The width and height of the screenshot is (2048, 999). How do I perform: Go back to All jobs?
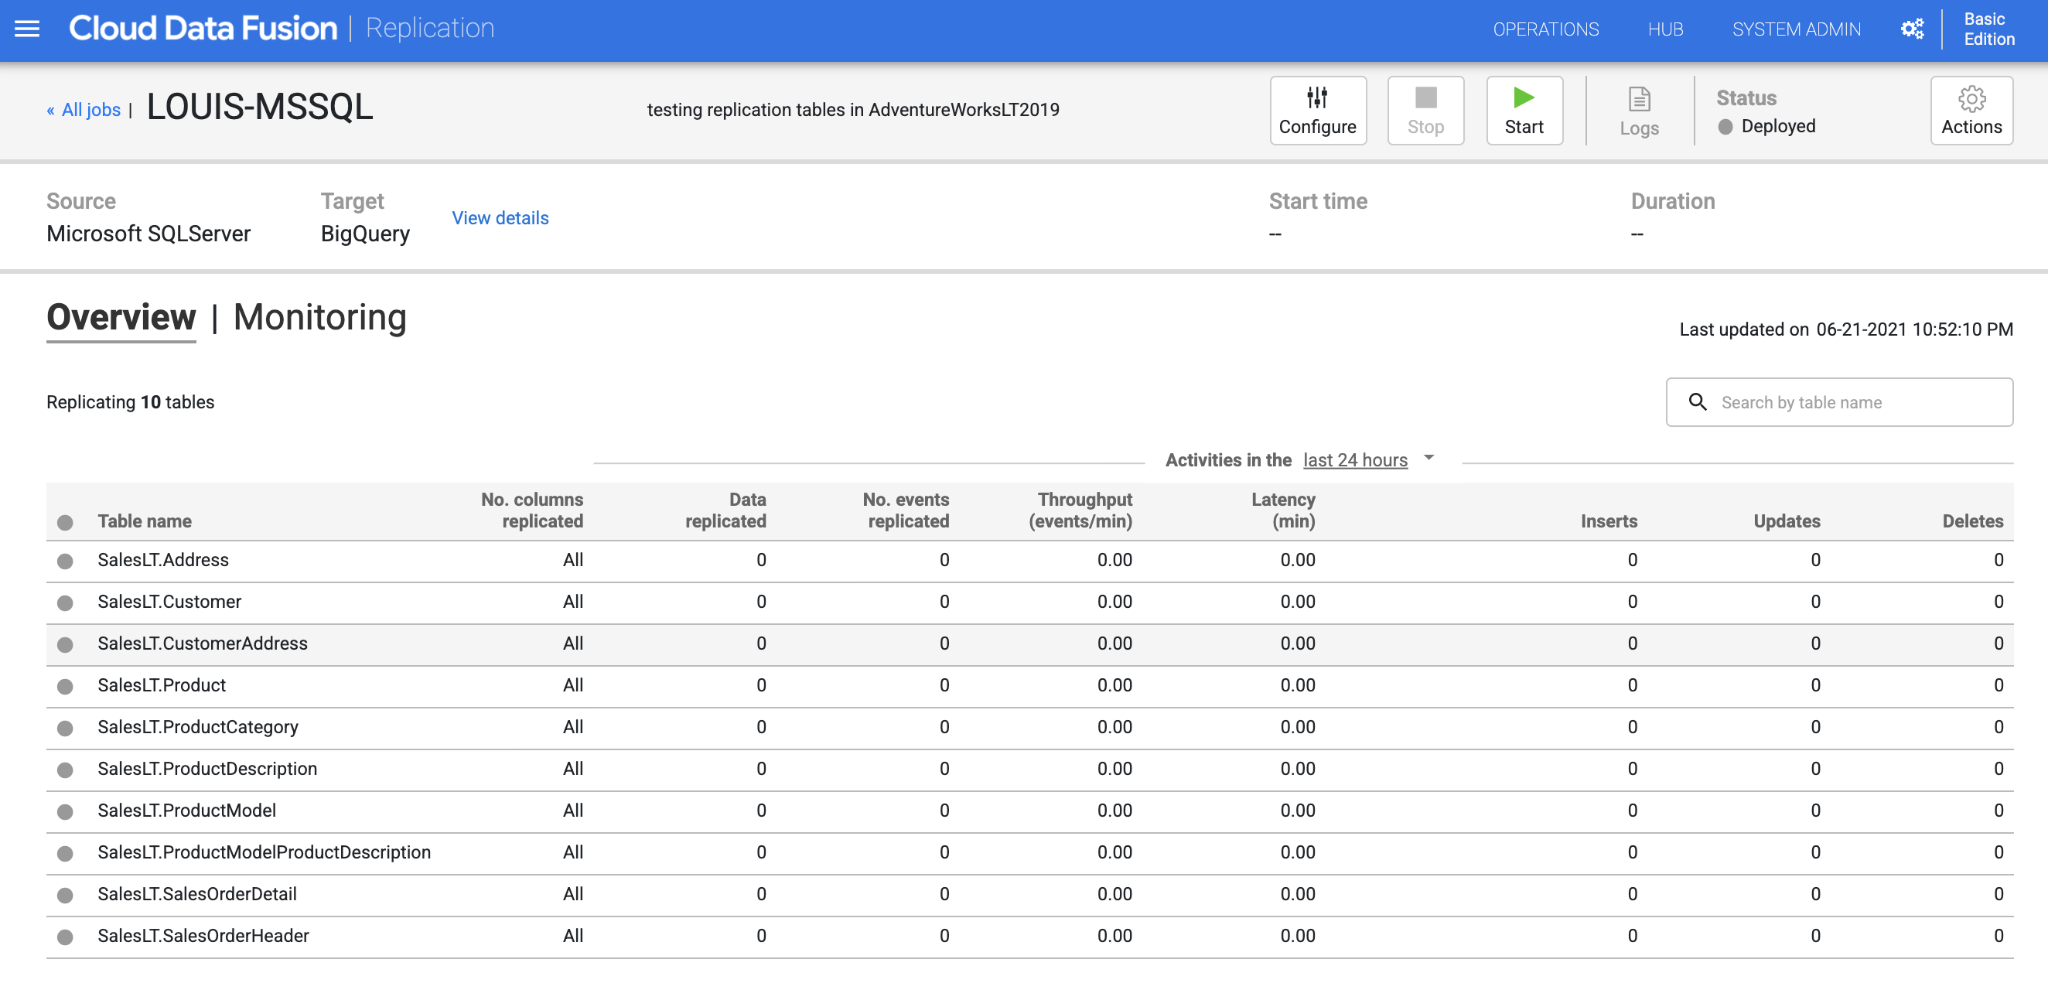[90, 110]
